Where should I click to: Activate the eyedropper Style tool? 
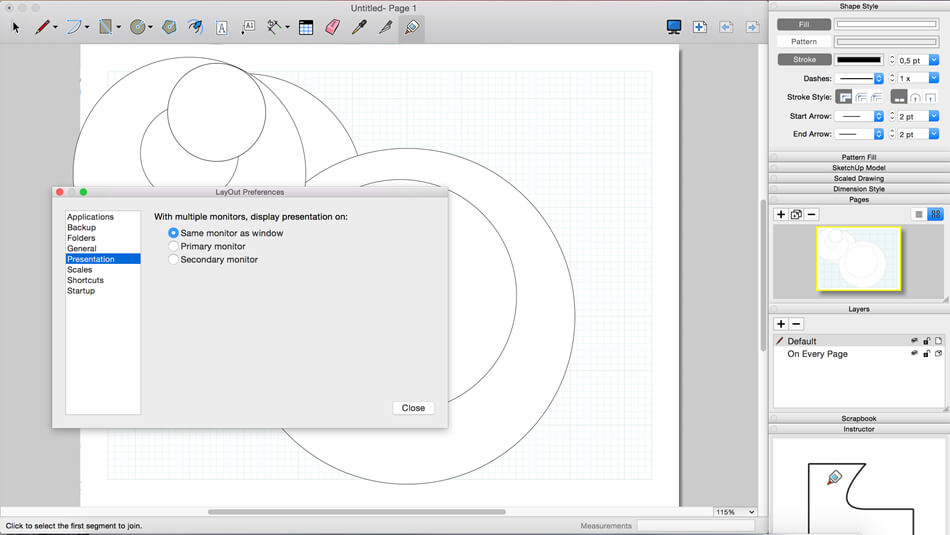pos(359,28)
